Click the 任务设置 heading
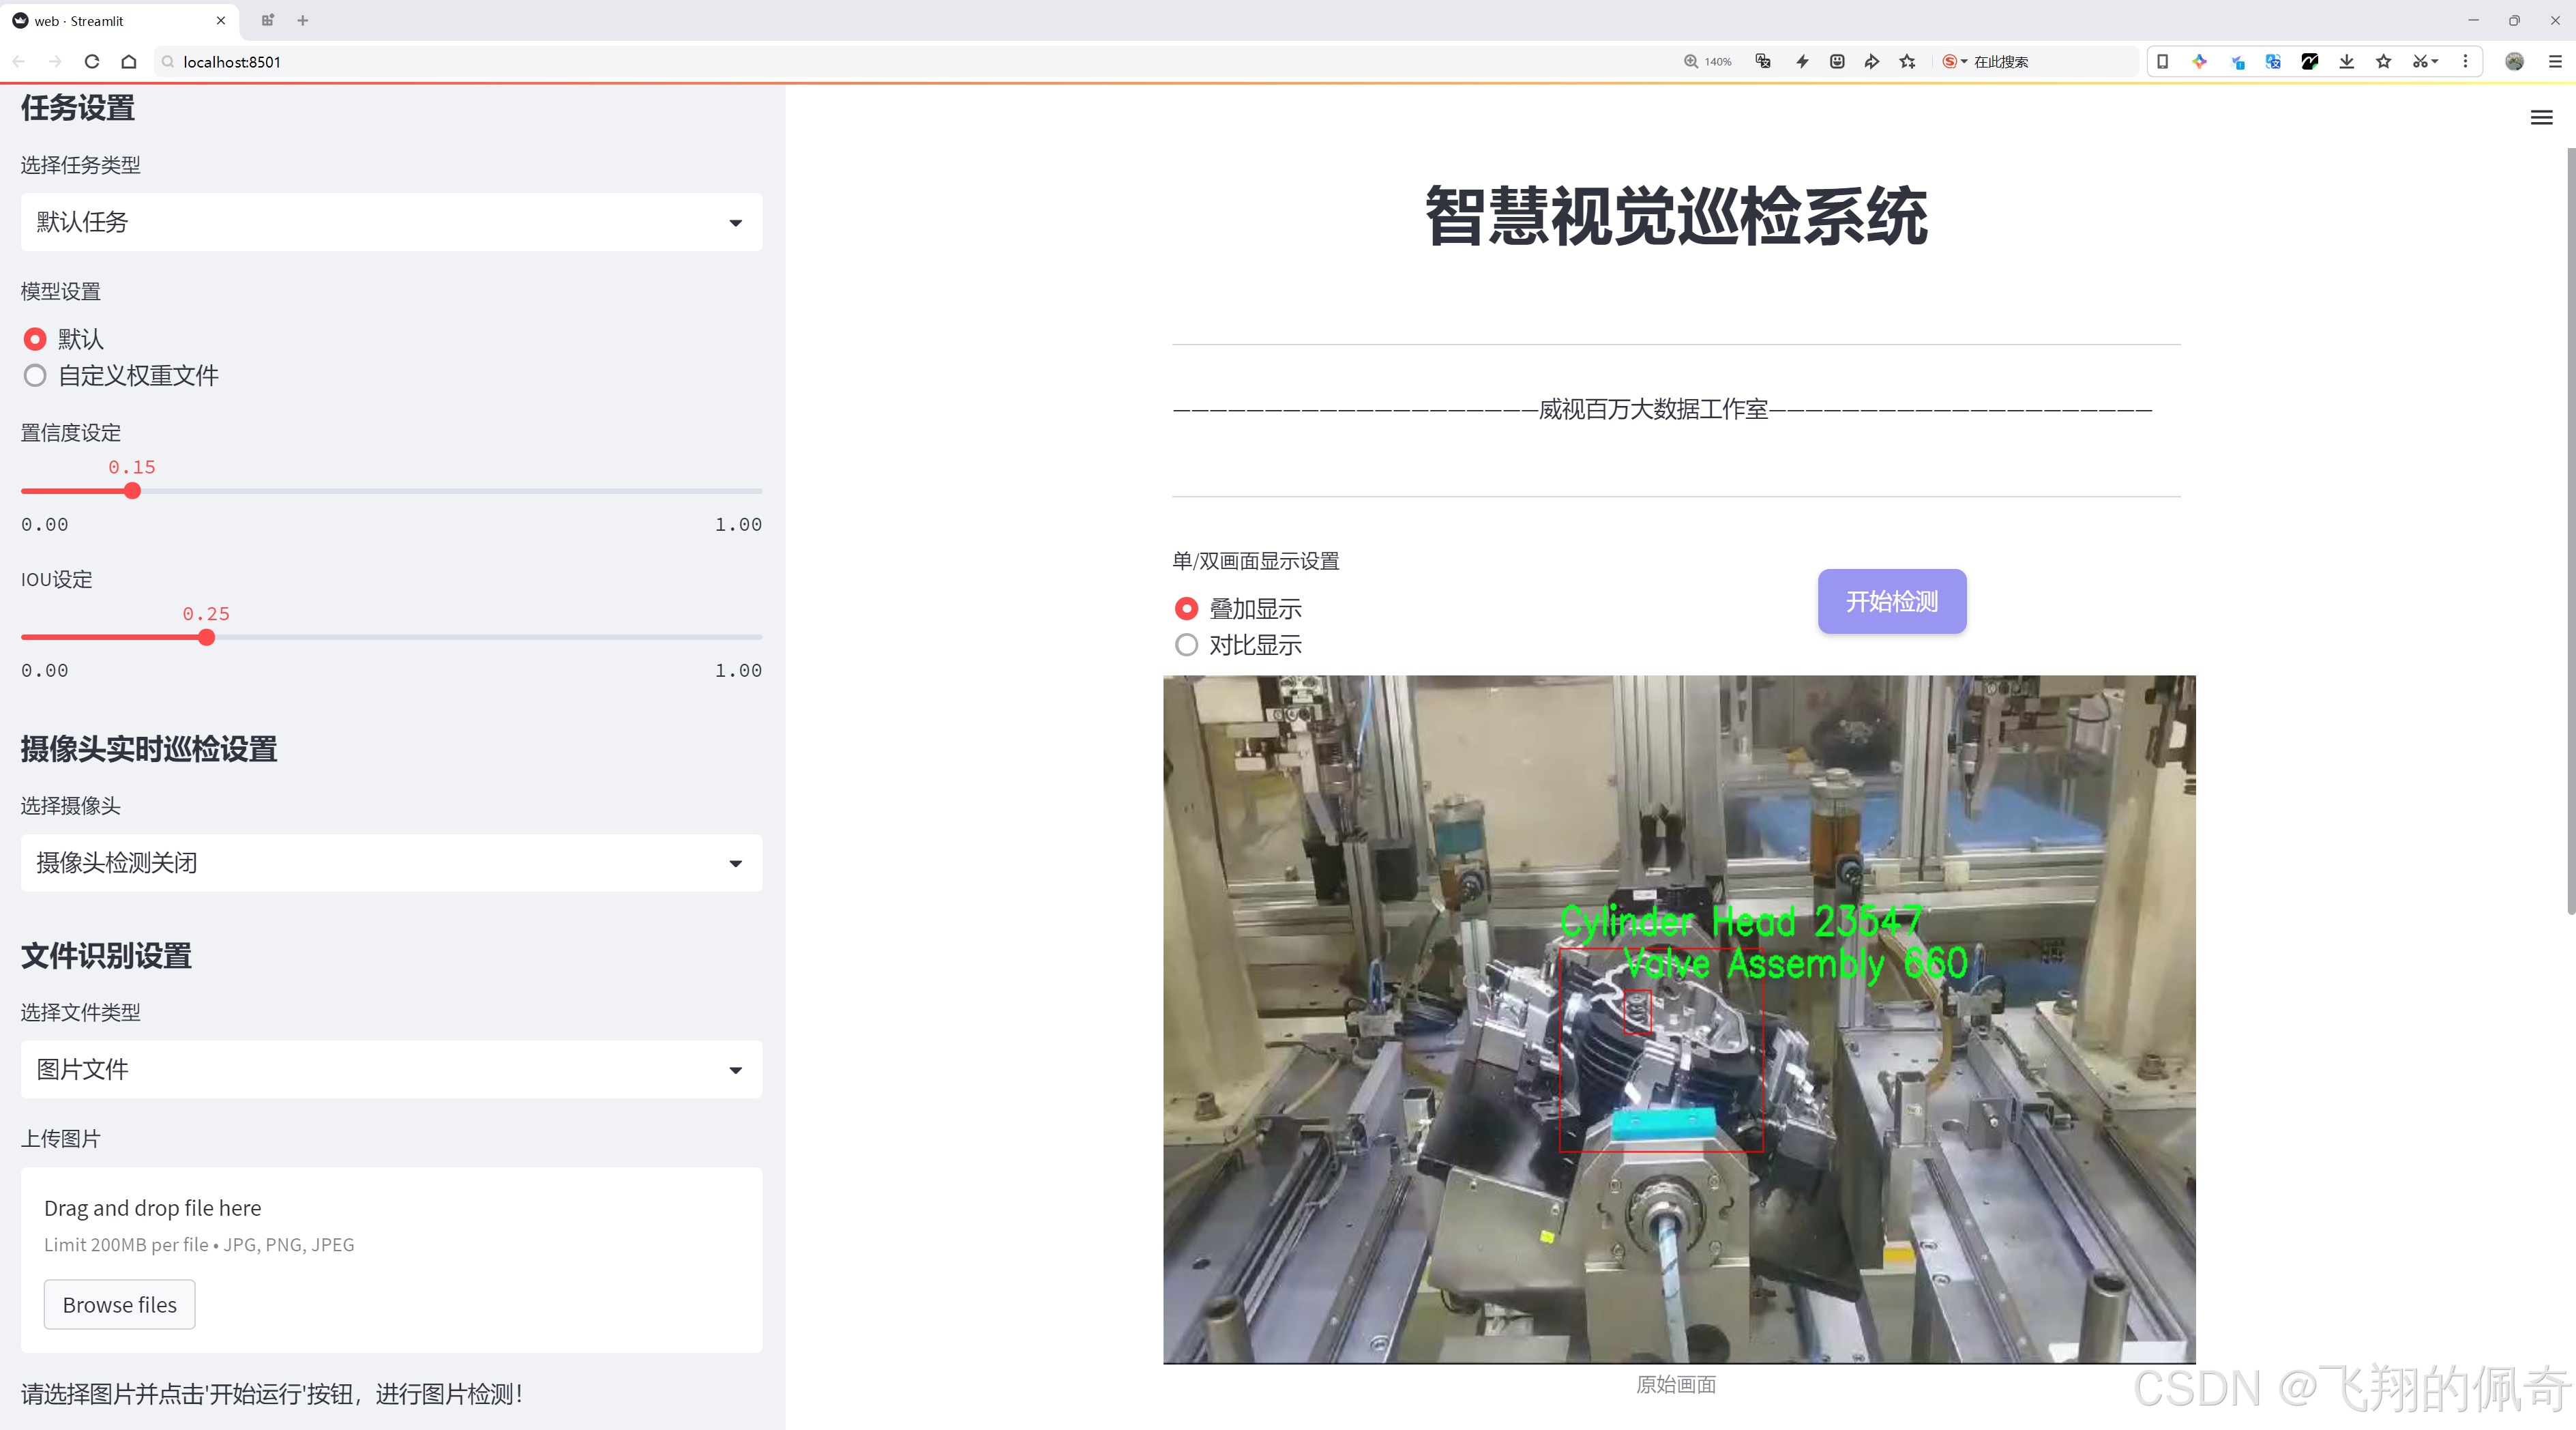 pyautogui.click(x=78, y=108)
